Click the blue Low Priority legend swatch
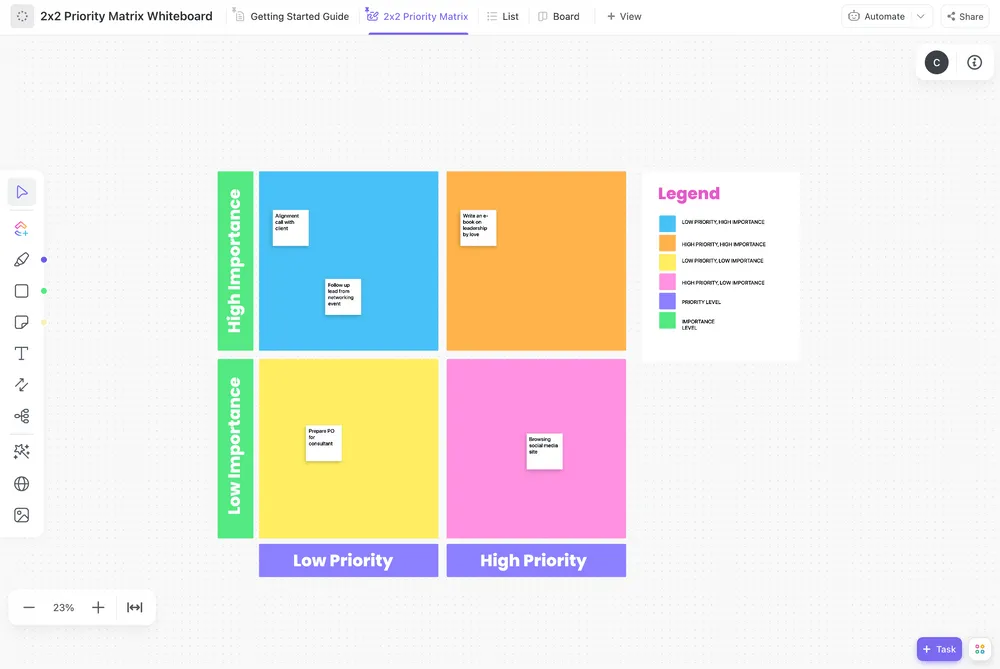The image size is (1000, 669). click(667, 223)
